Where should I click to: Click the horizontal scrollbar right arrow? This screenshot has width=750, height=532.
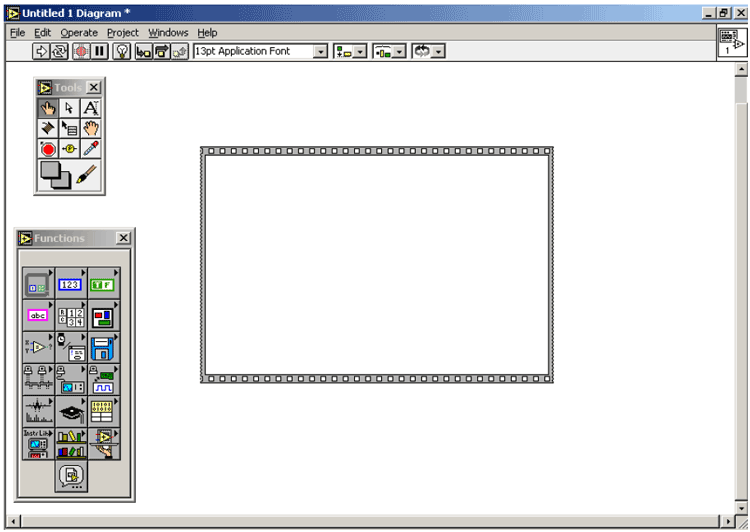click(x=728, y=521)
